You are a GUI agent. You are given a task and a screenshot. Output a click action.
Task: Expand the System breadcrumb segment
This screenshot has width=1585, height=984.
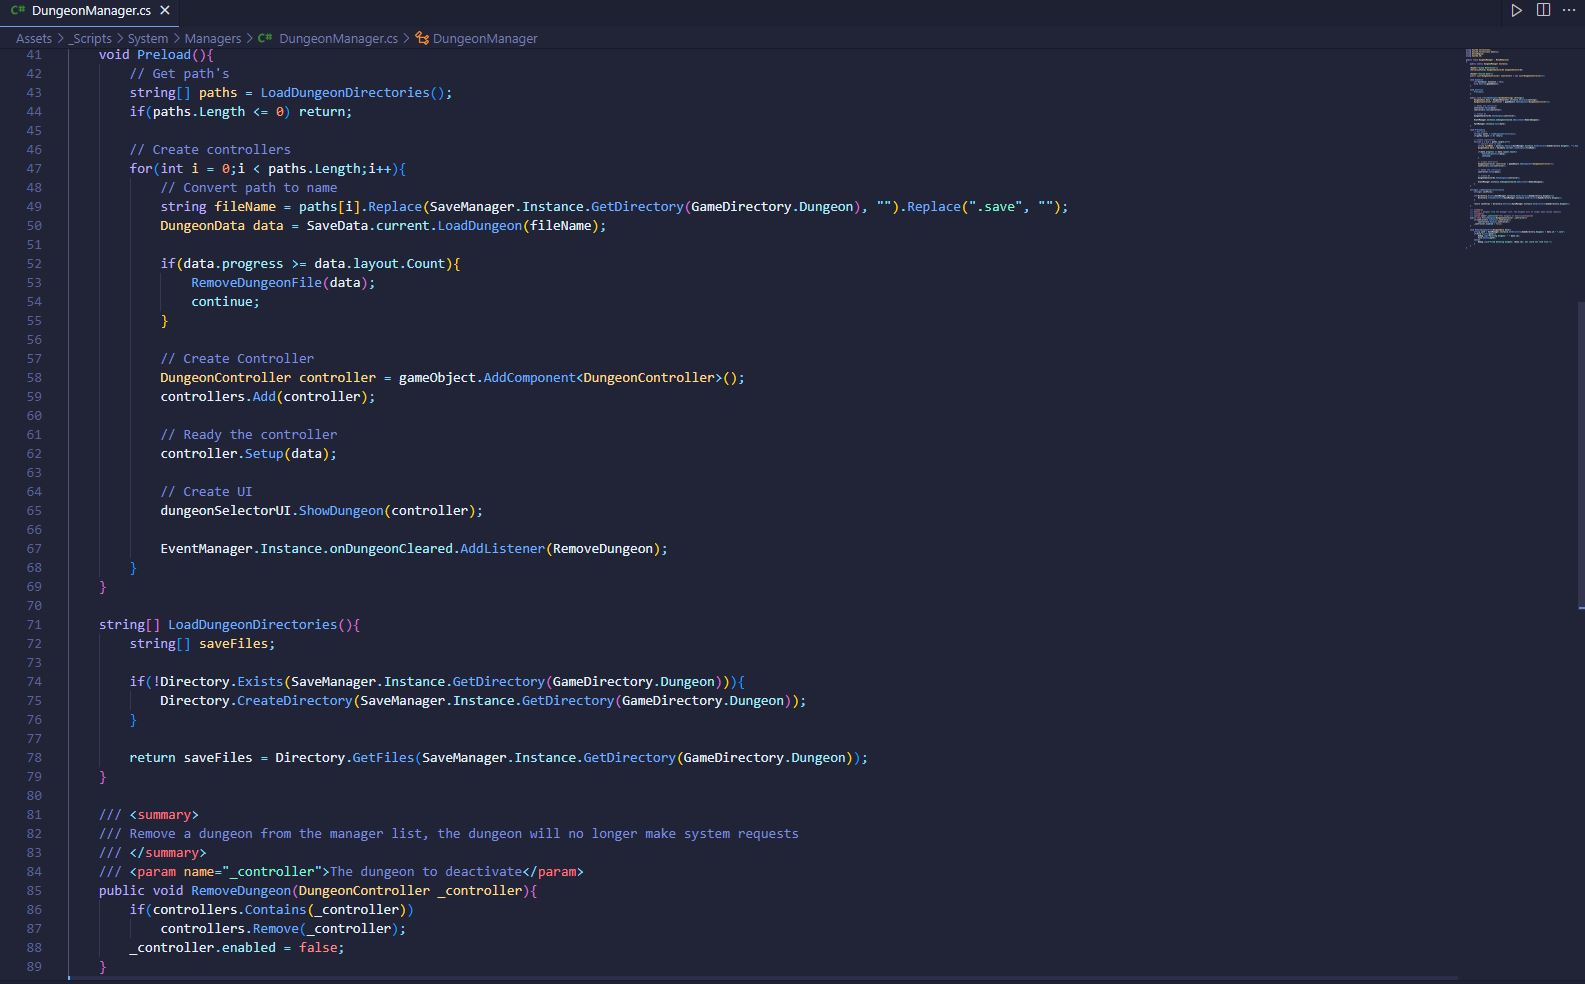(147, 38)
